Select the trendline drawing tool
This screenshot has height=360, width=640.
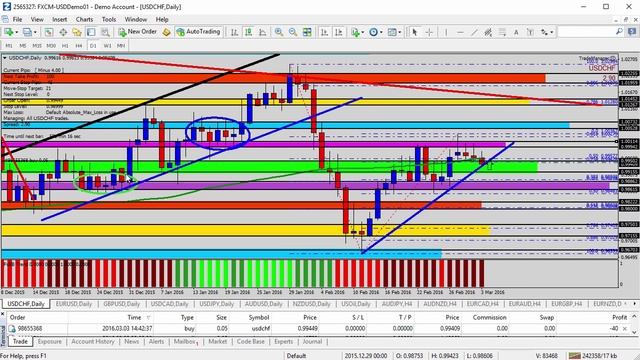[x=474, y=32]
